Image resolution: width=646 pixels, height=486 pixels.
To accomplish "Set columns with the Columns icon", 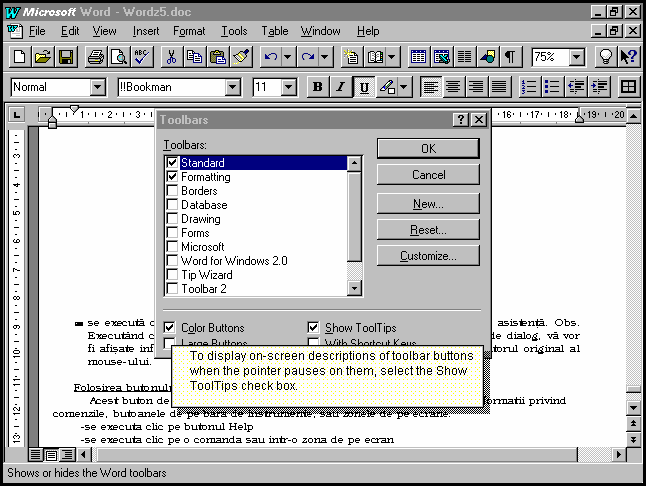I will pos(464,57).
